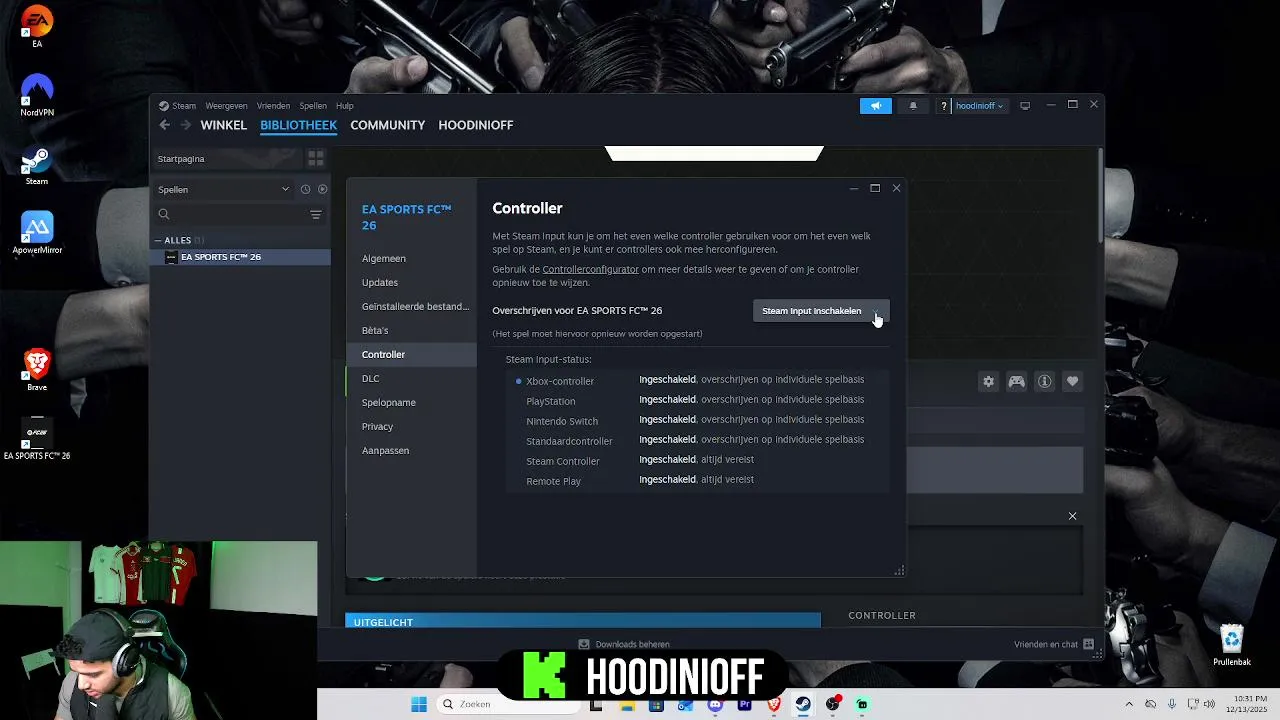Open the Spellen menu
The height and width of the screenshot is (720, 1280).
(x=313, y=106)
